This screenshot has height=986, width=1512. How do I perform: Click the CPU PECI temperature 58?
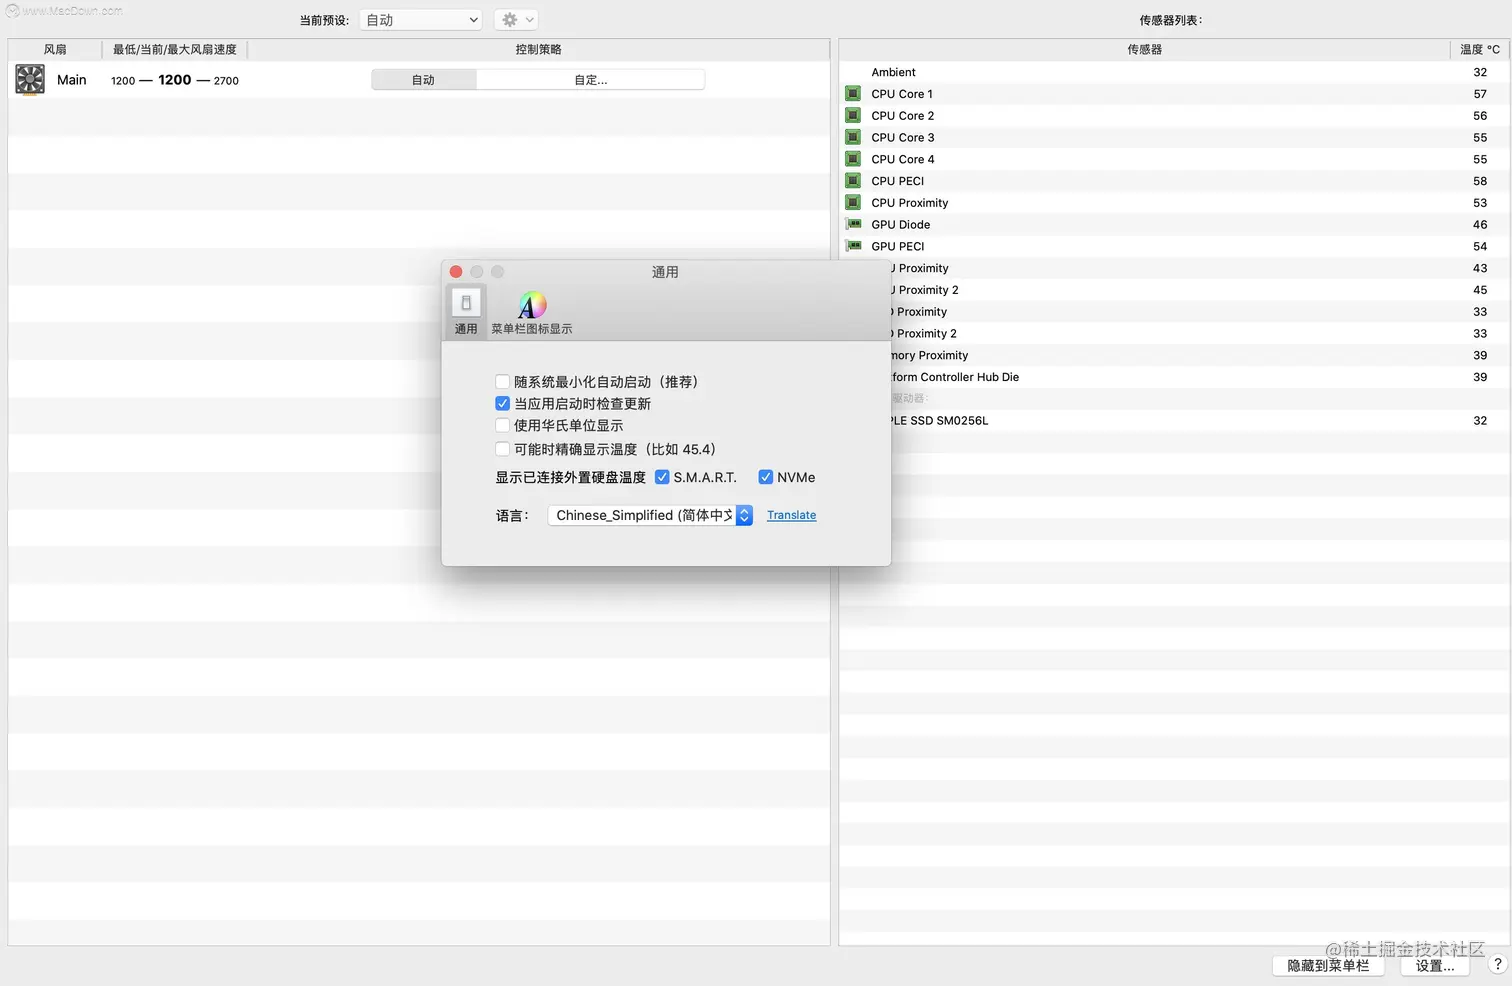1480,181
